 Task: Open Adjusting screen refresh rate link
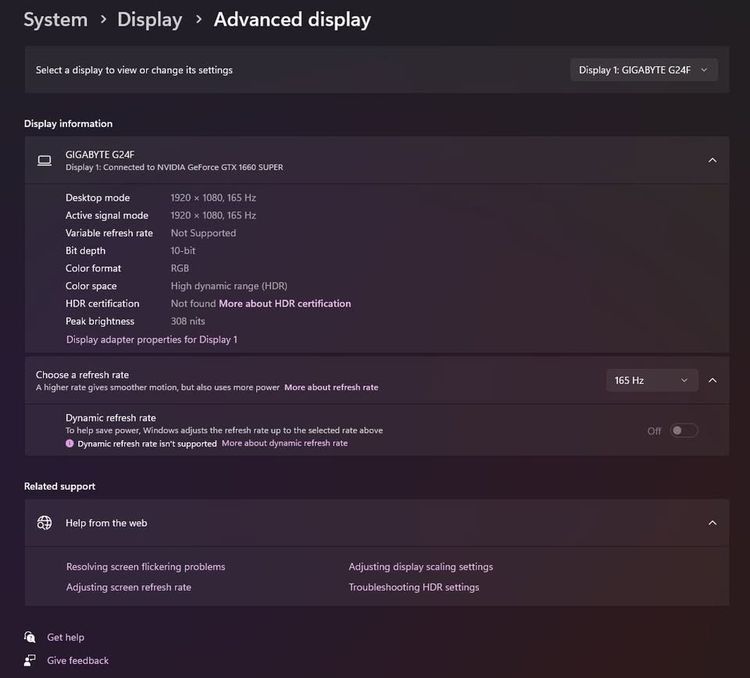(129, 588)
